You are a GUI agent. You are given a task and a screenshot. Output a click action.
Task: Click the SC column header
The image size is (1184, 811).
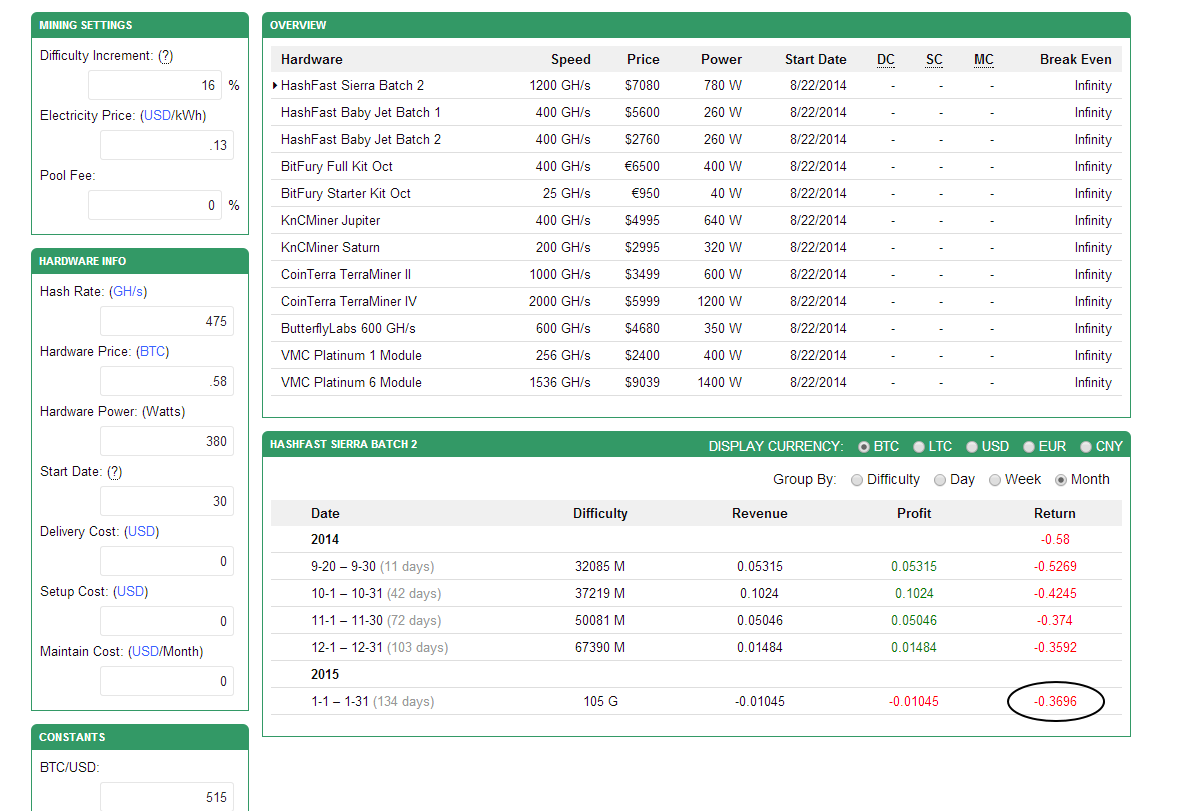coord(934,60)
